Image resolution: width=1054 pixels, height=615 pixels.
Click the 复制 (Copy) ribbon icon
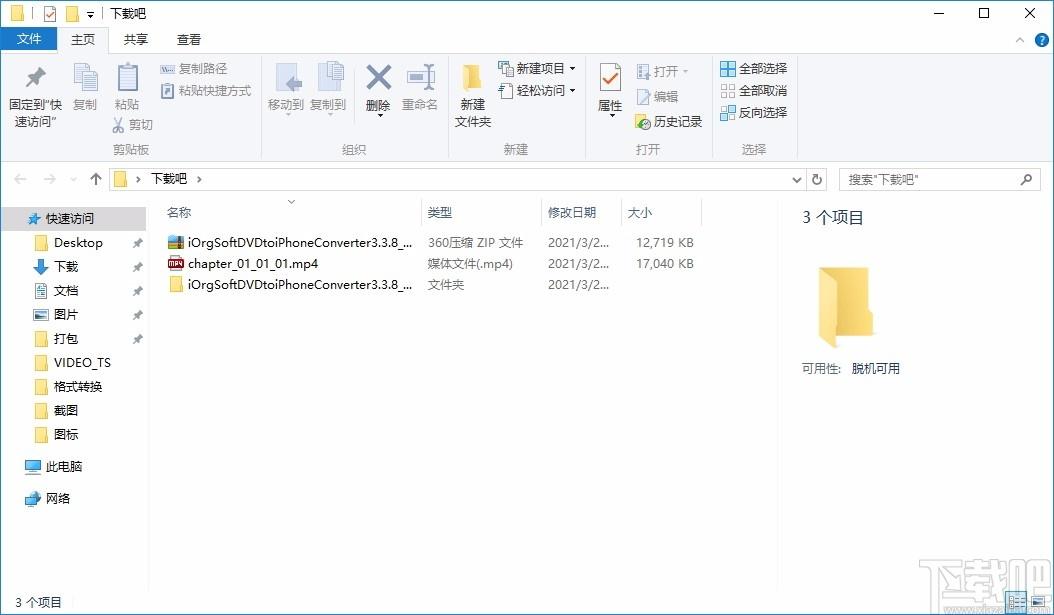[85, 79]
